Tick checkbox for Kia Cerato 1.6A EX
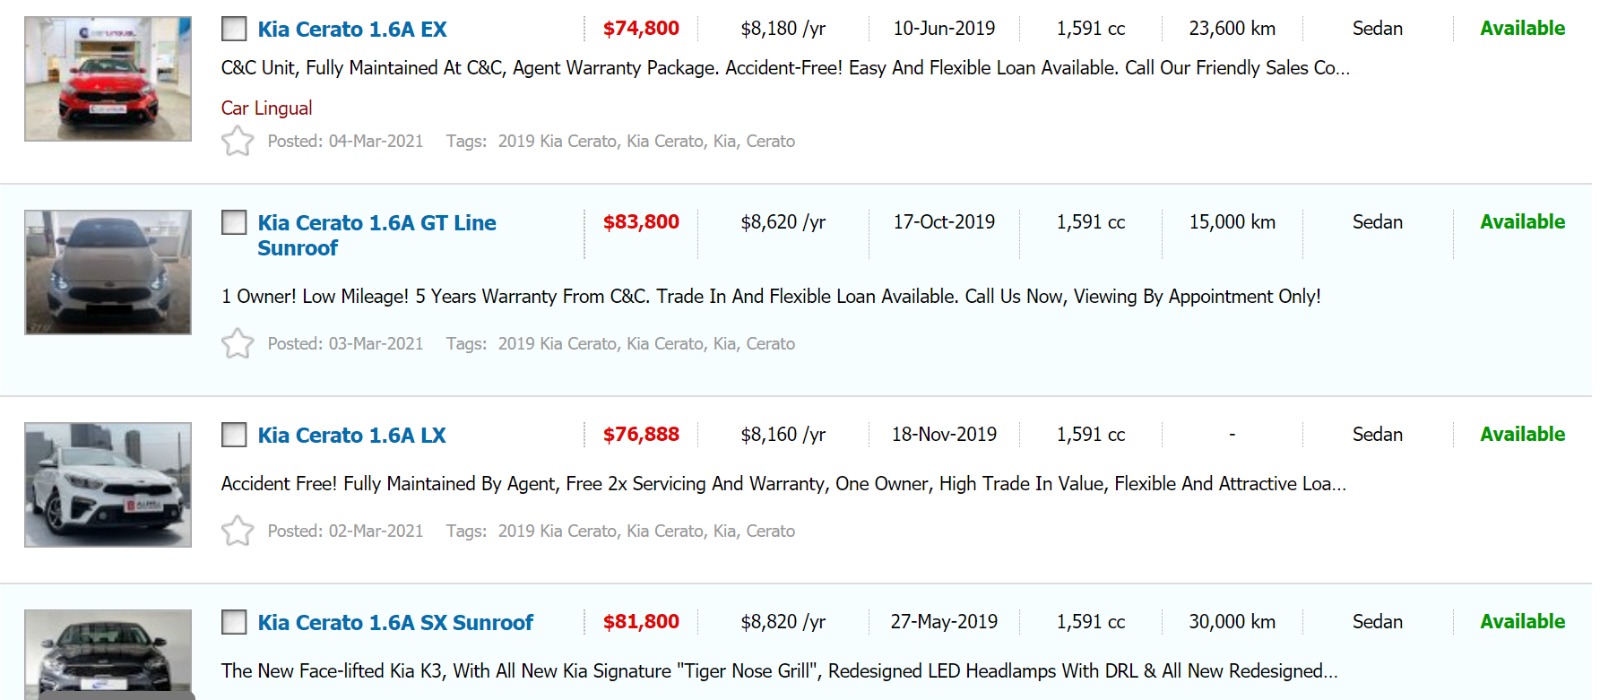Screen dimensions: 1600x700 [x=234, y=29]
